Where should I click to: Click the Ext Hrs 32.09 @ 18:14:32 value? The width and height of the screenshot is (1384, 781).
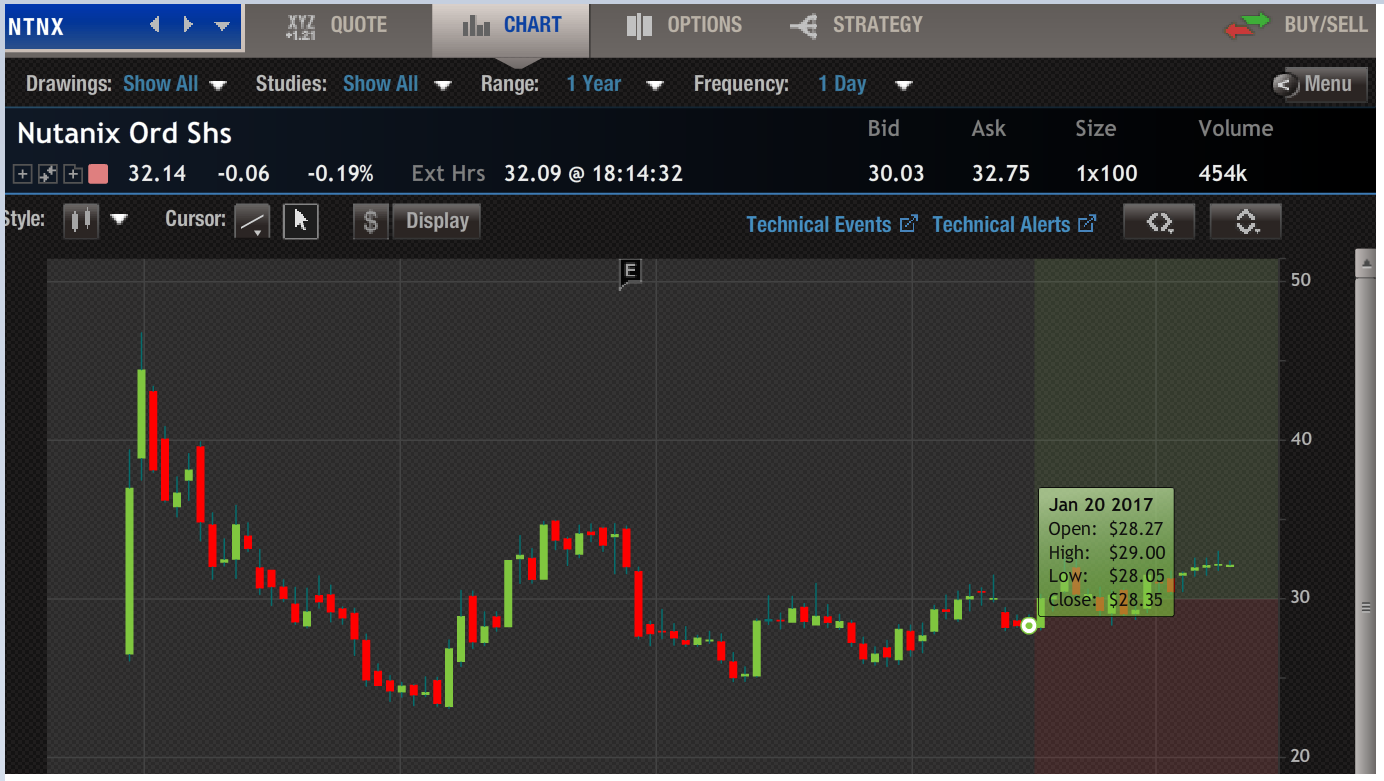(x=593, y=174)
